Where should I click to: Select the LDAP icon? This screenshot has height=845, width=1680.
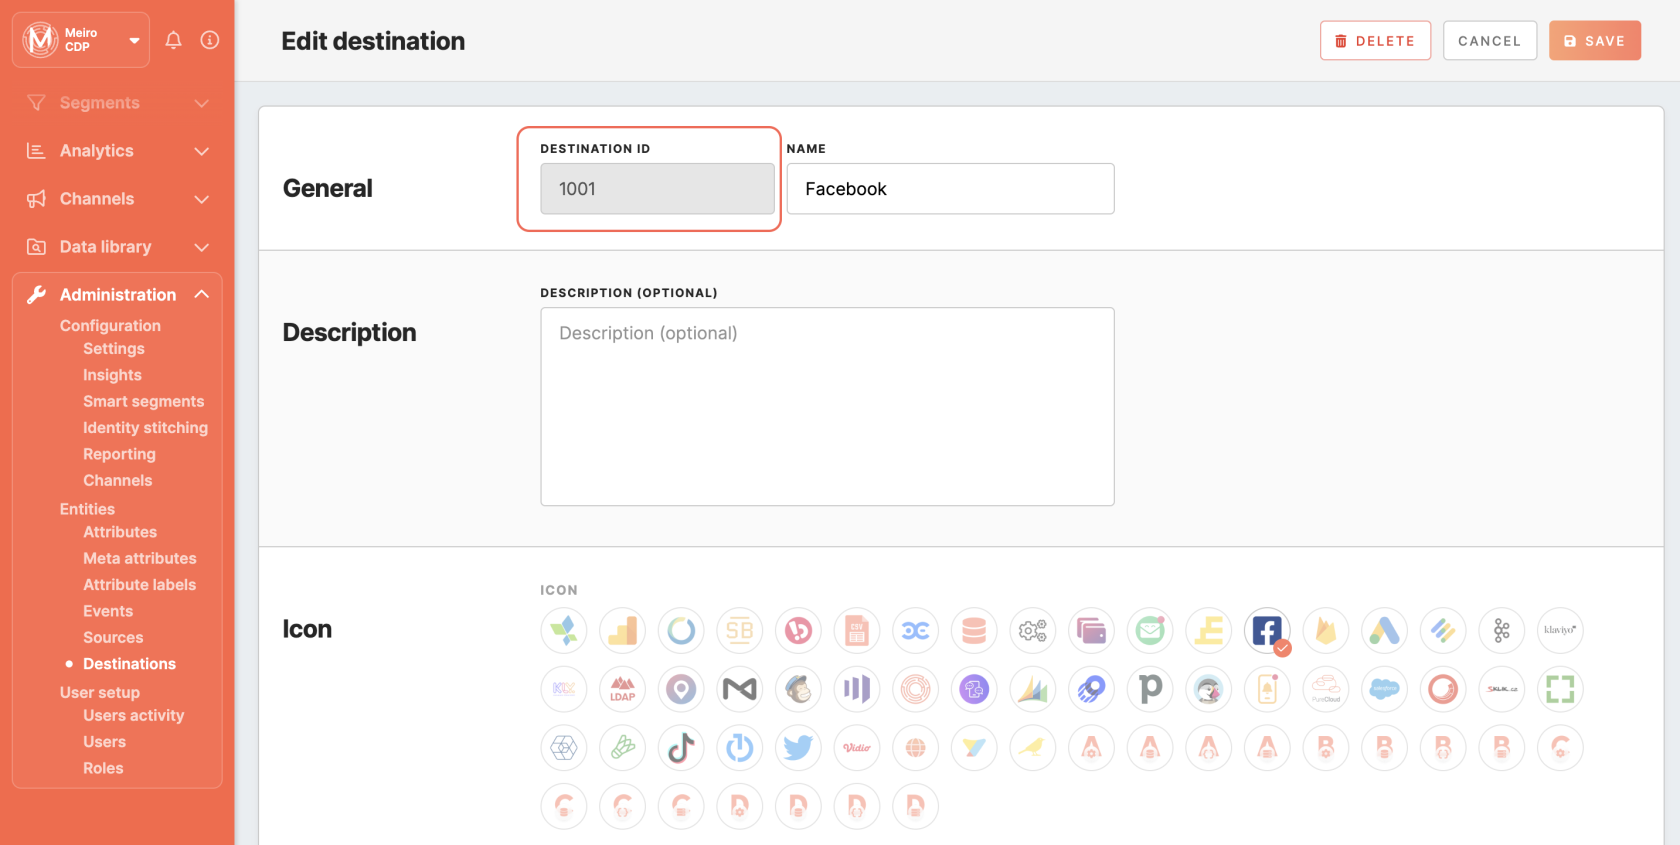pos(622,689)
